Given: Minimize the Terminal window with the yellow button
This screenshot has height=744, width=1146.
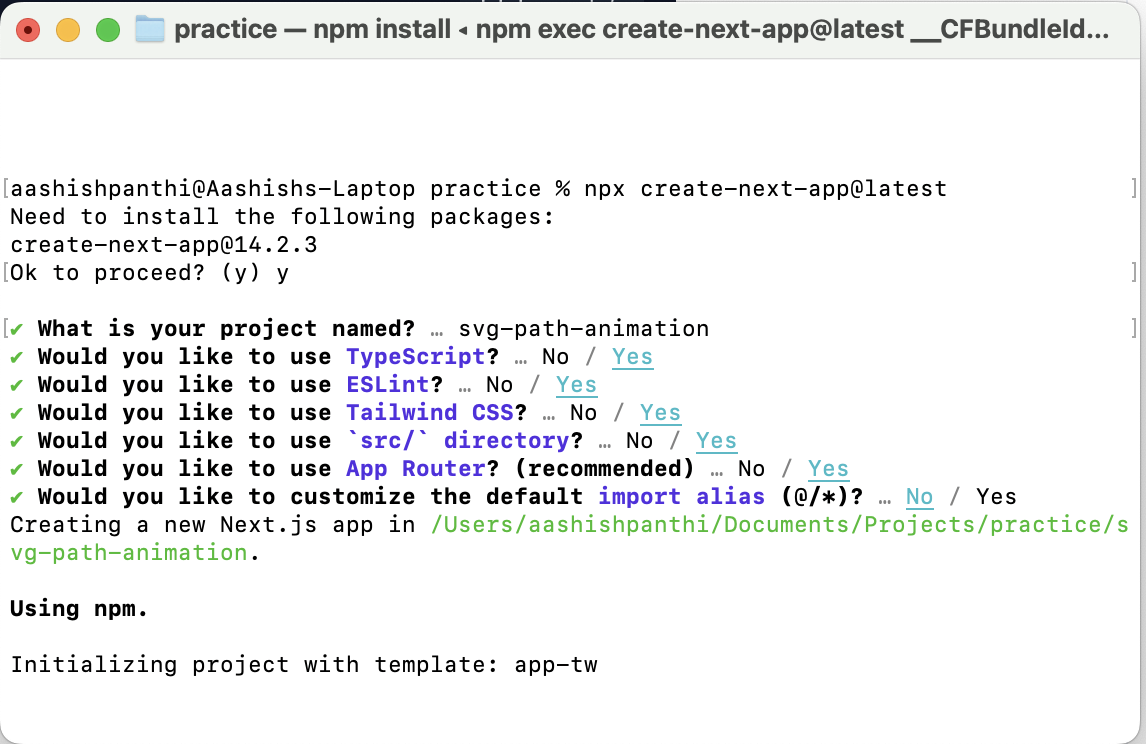Looking at the screenshot, I should pos(68,30).
